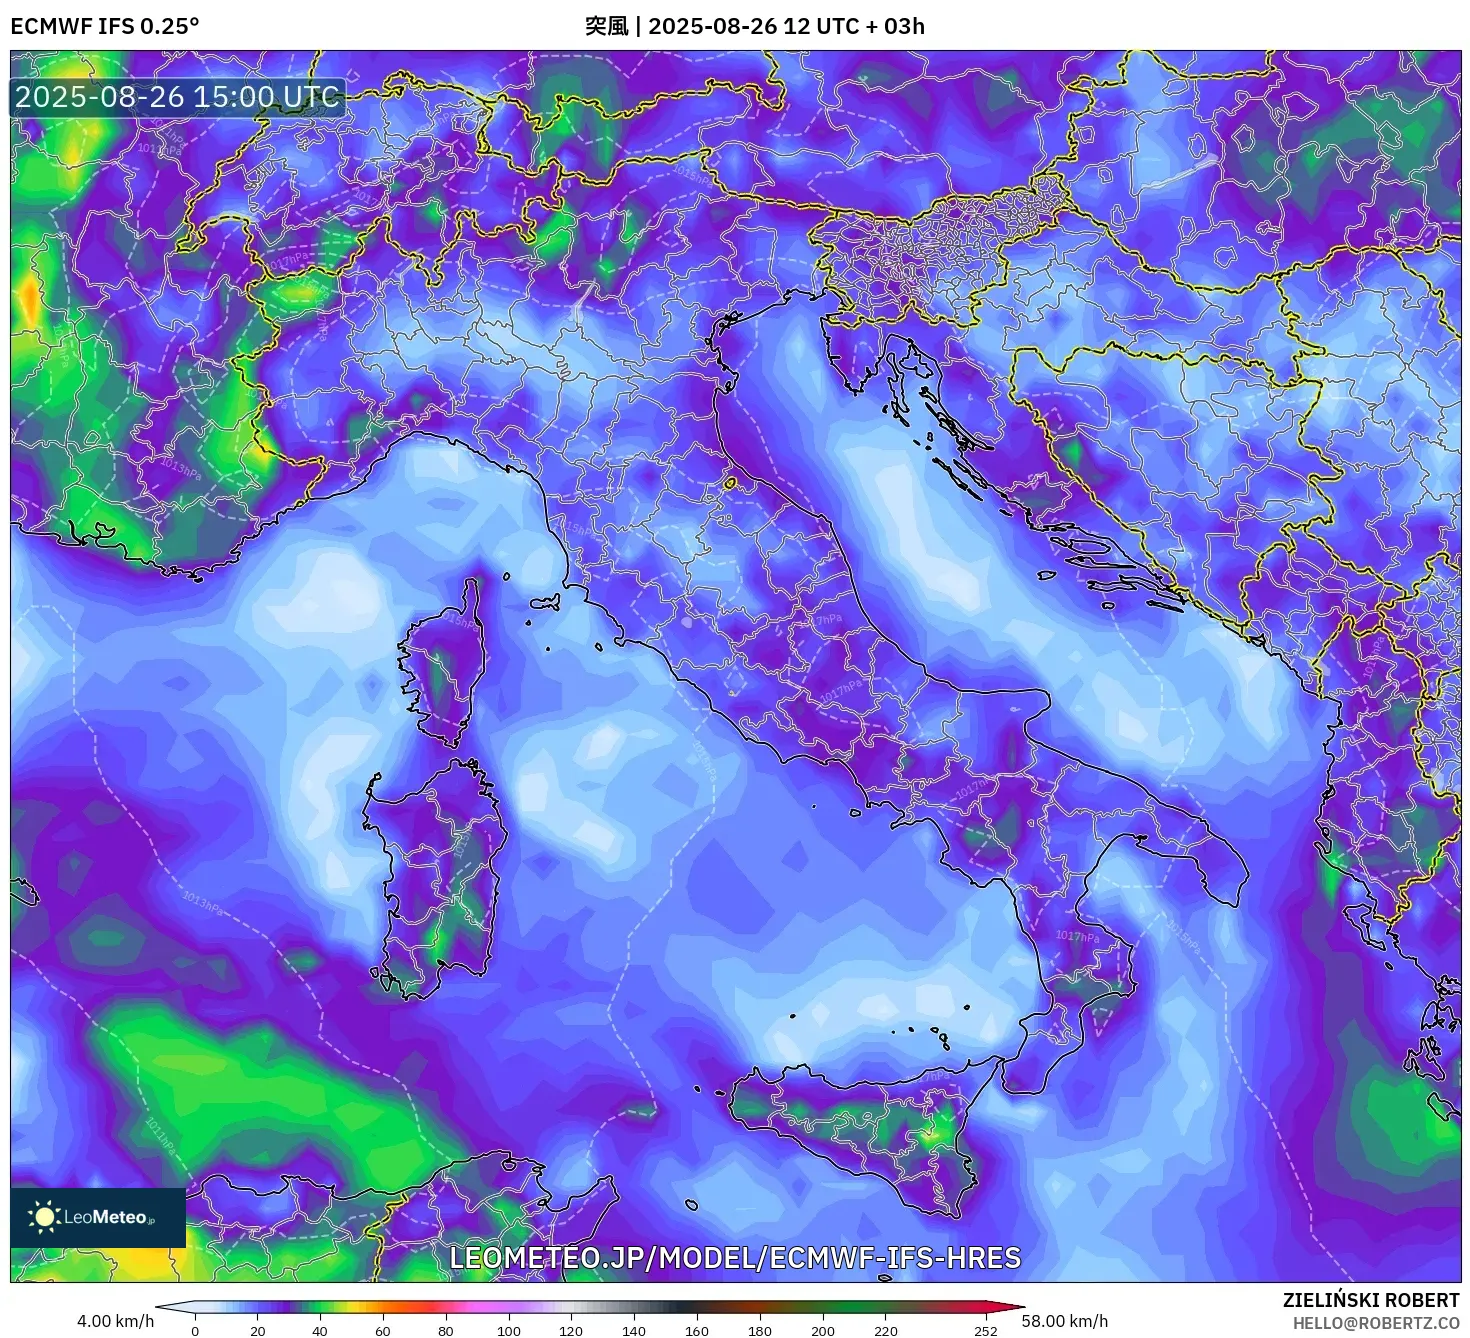The height and width of the screenshot is (1338, 1470).
Task: Open the LEOMETEO.JP/MODEL/ECMWF-IFS-HRES link text
Action: click(735, 1258)
